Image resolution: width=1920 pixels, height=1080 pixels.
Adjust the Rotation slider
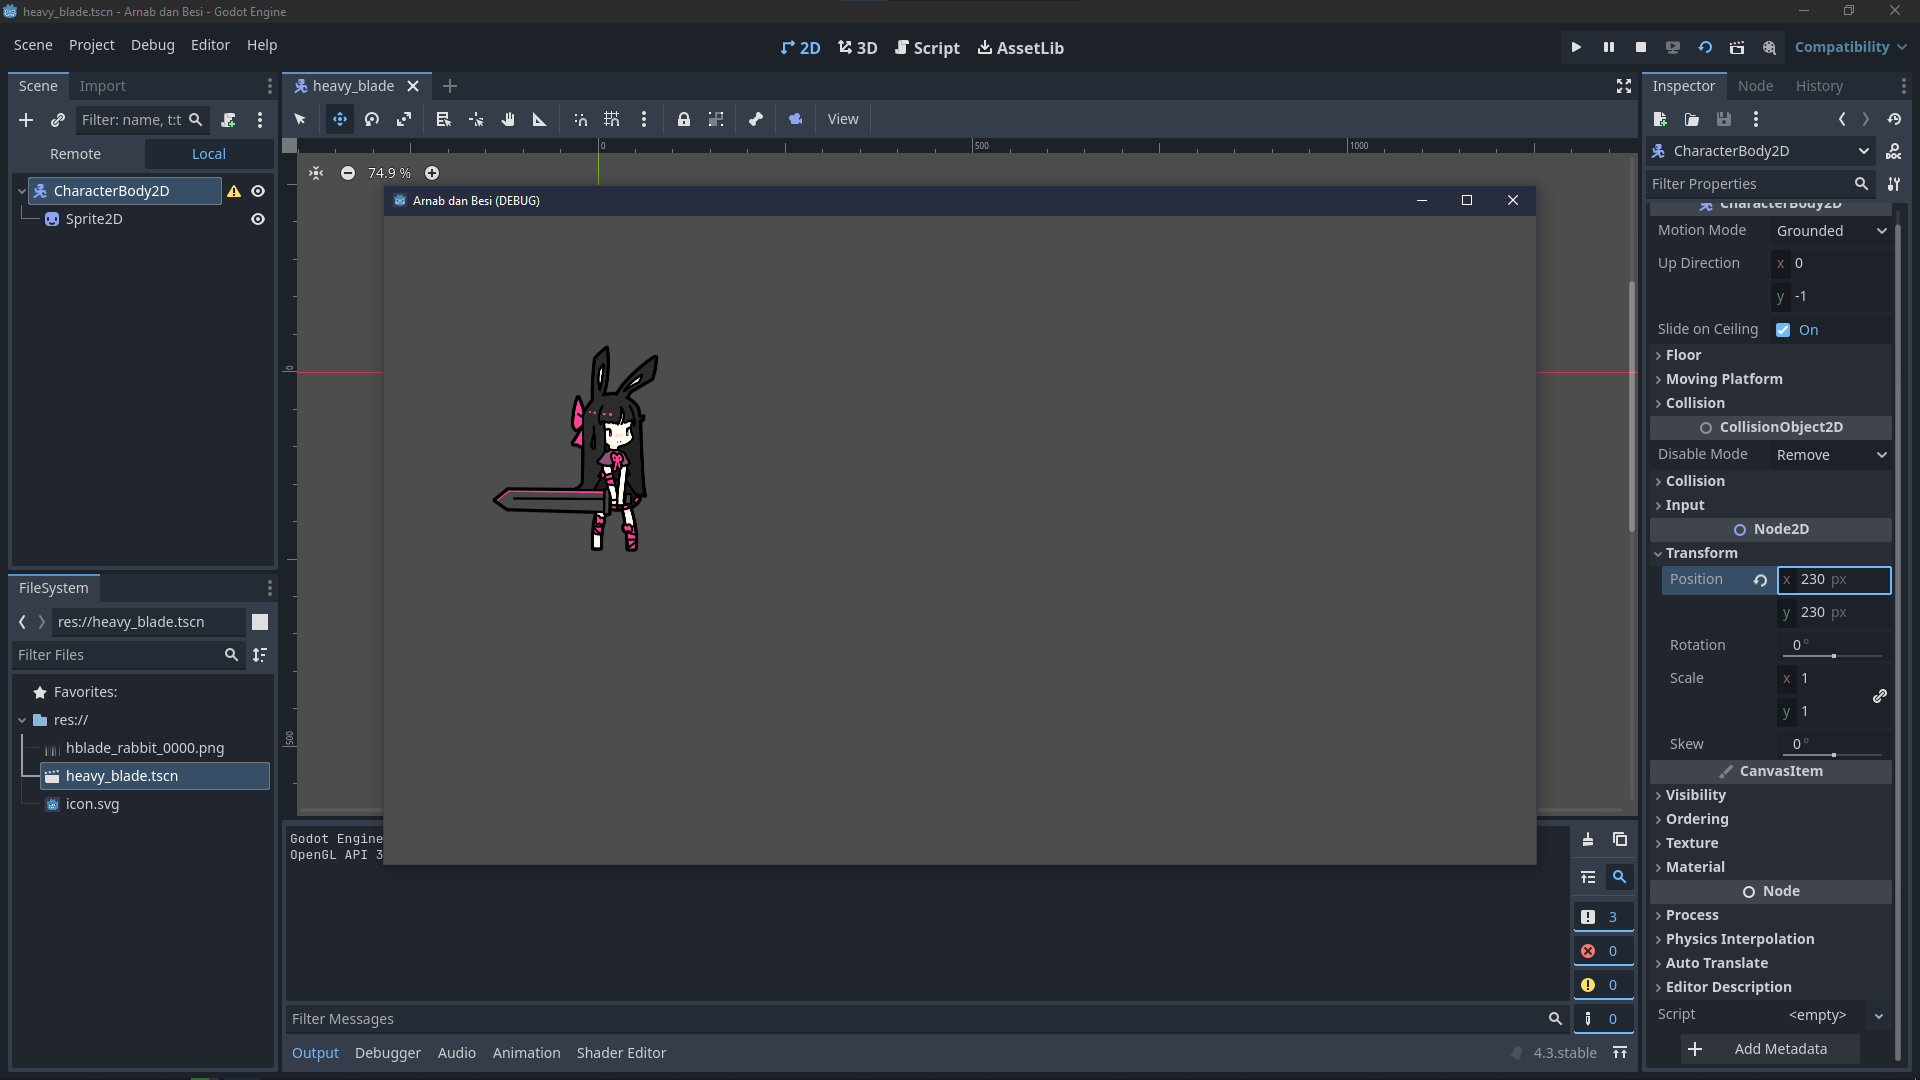pyautogui.click(x=1833, y=656)
